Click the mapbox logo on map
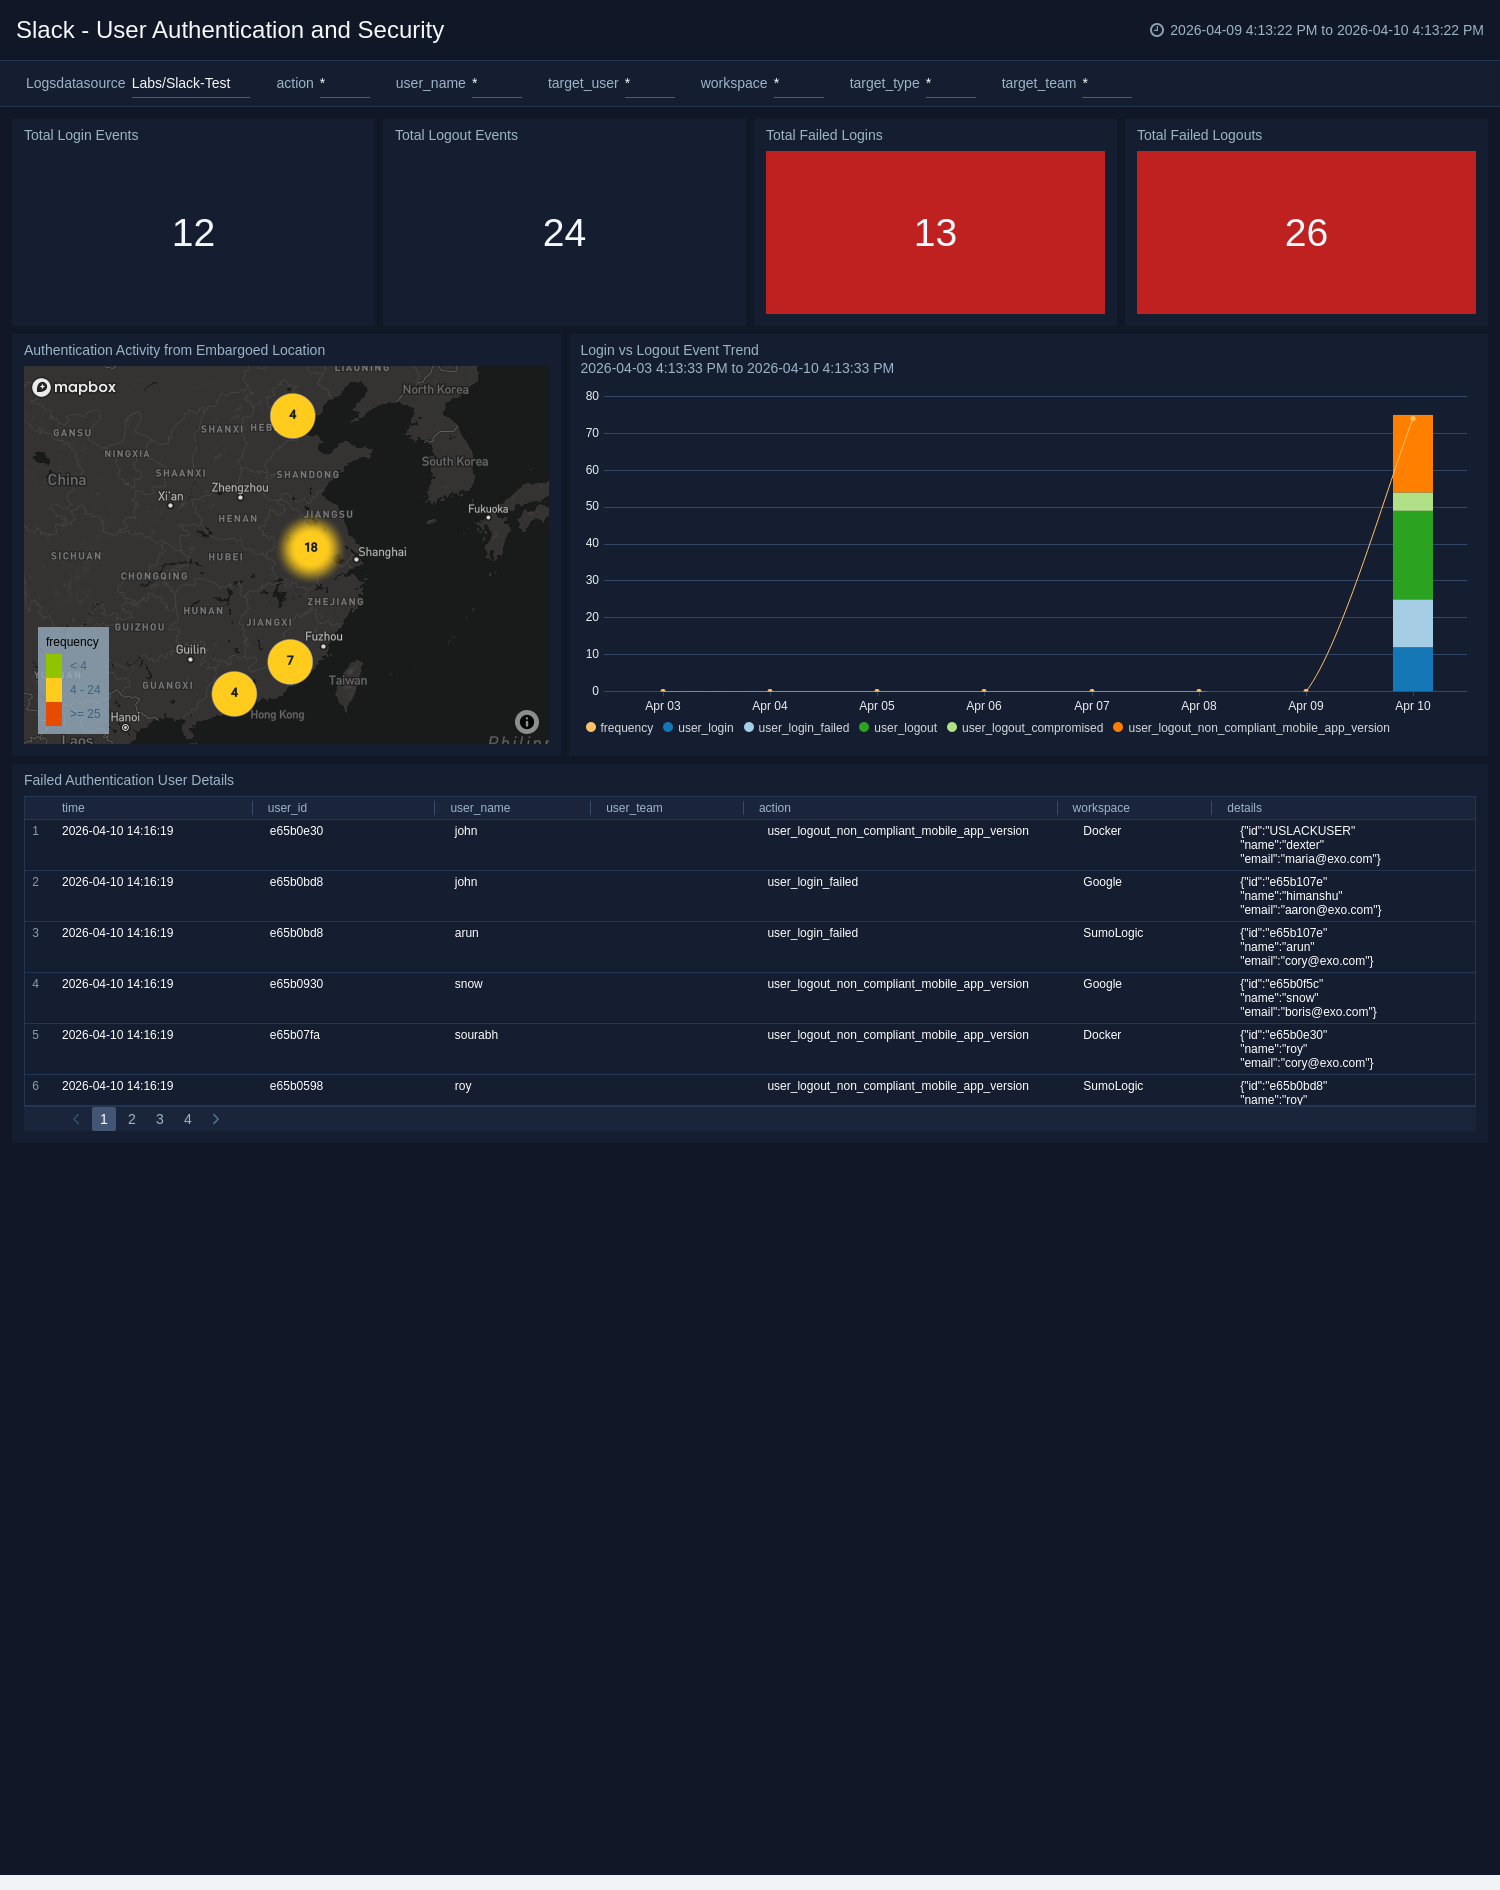The width and height of the screenshot is (1500, 1890). coord(74,387)
